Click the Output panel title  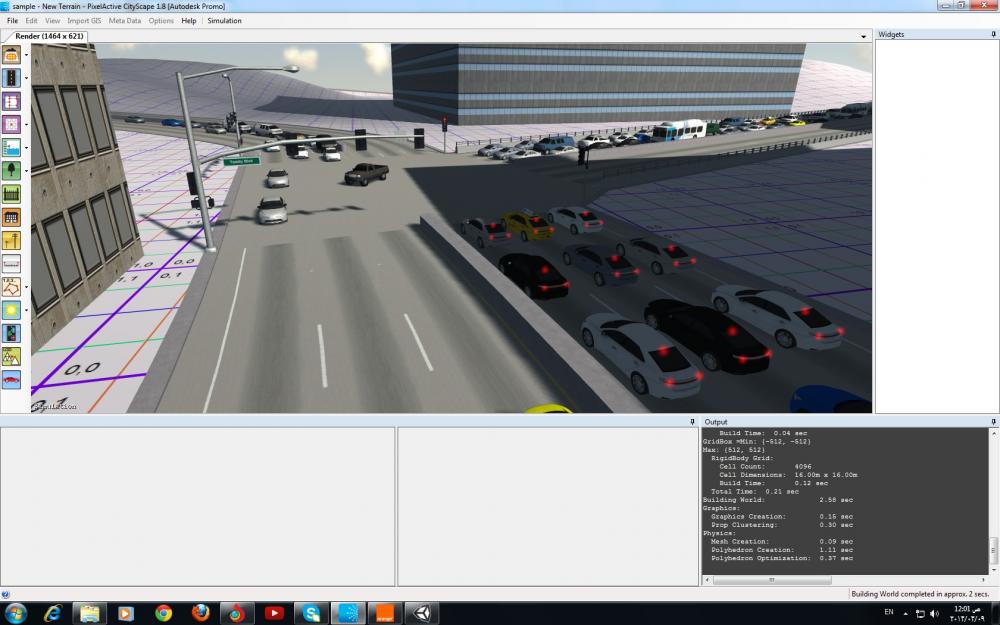point(716,422)
